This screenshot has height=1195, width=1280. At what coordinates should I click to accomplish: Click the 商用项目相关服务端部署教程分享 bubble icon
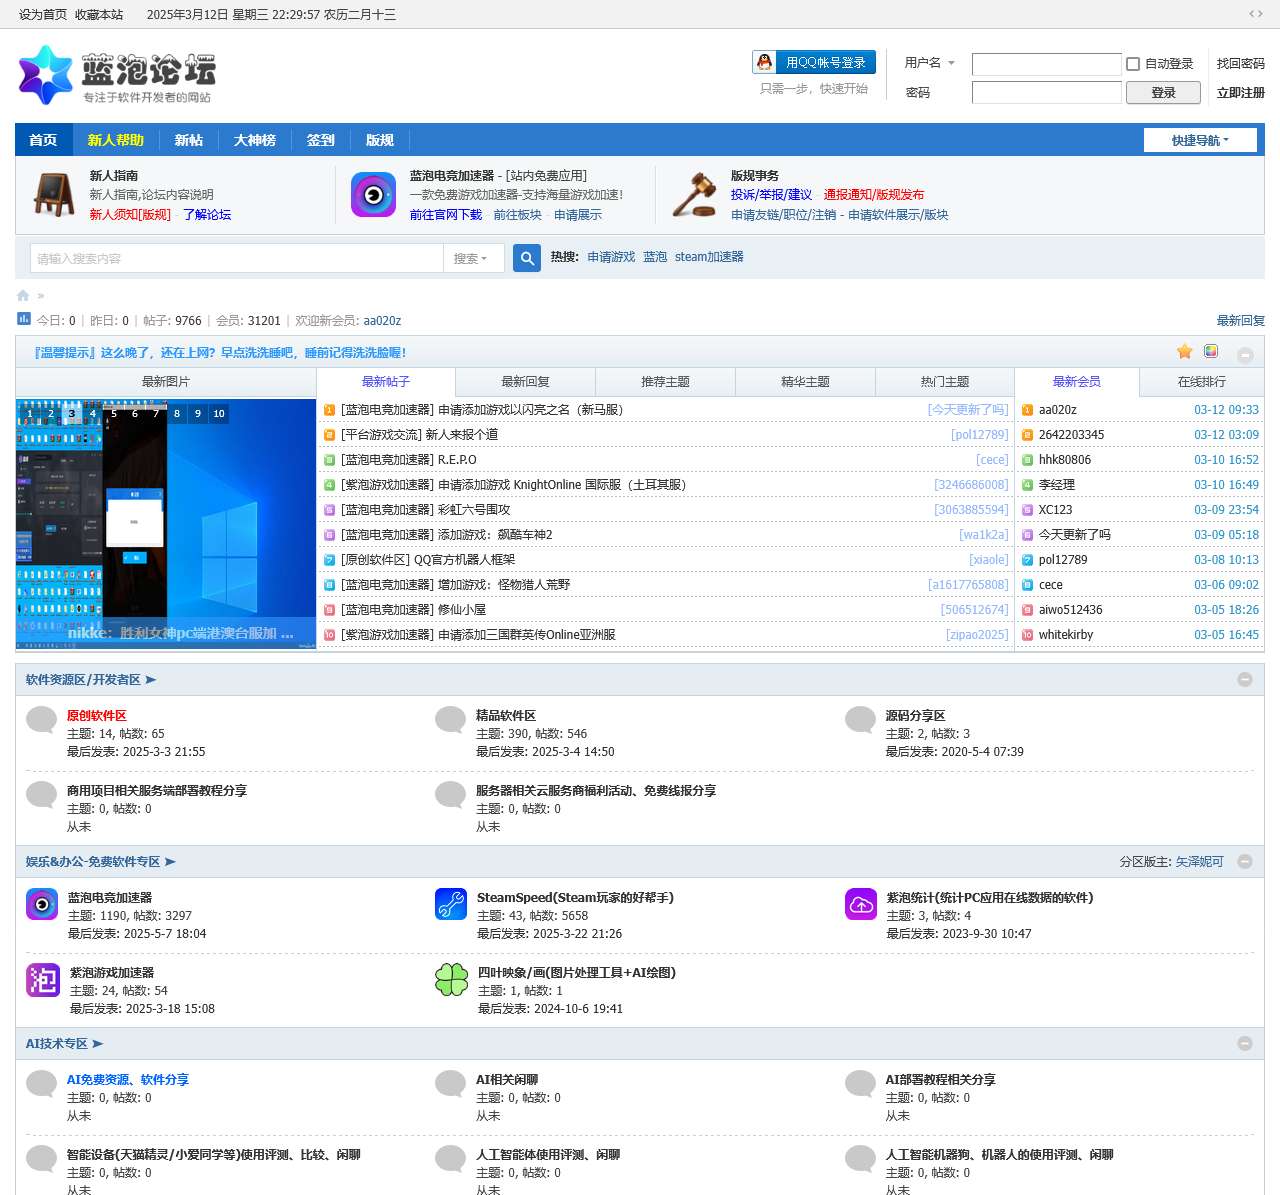[x=41, y=795]
